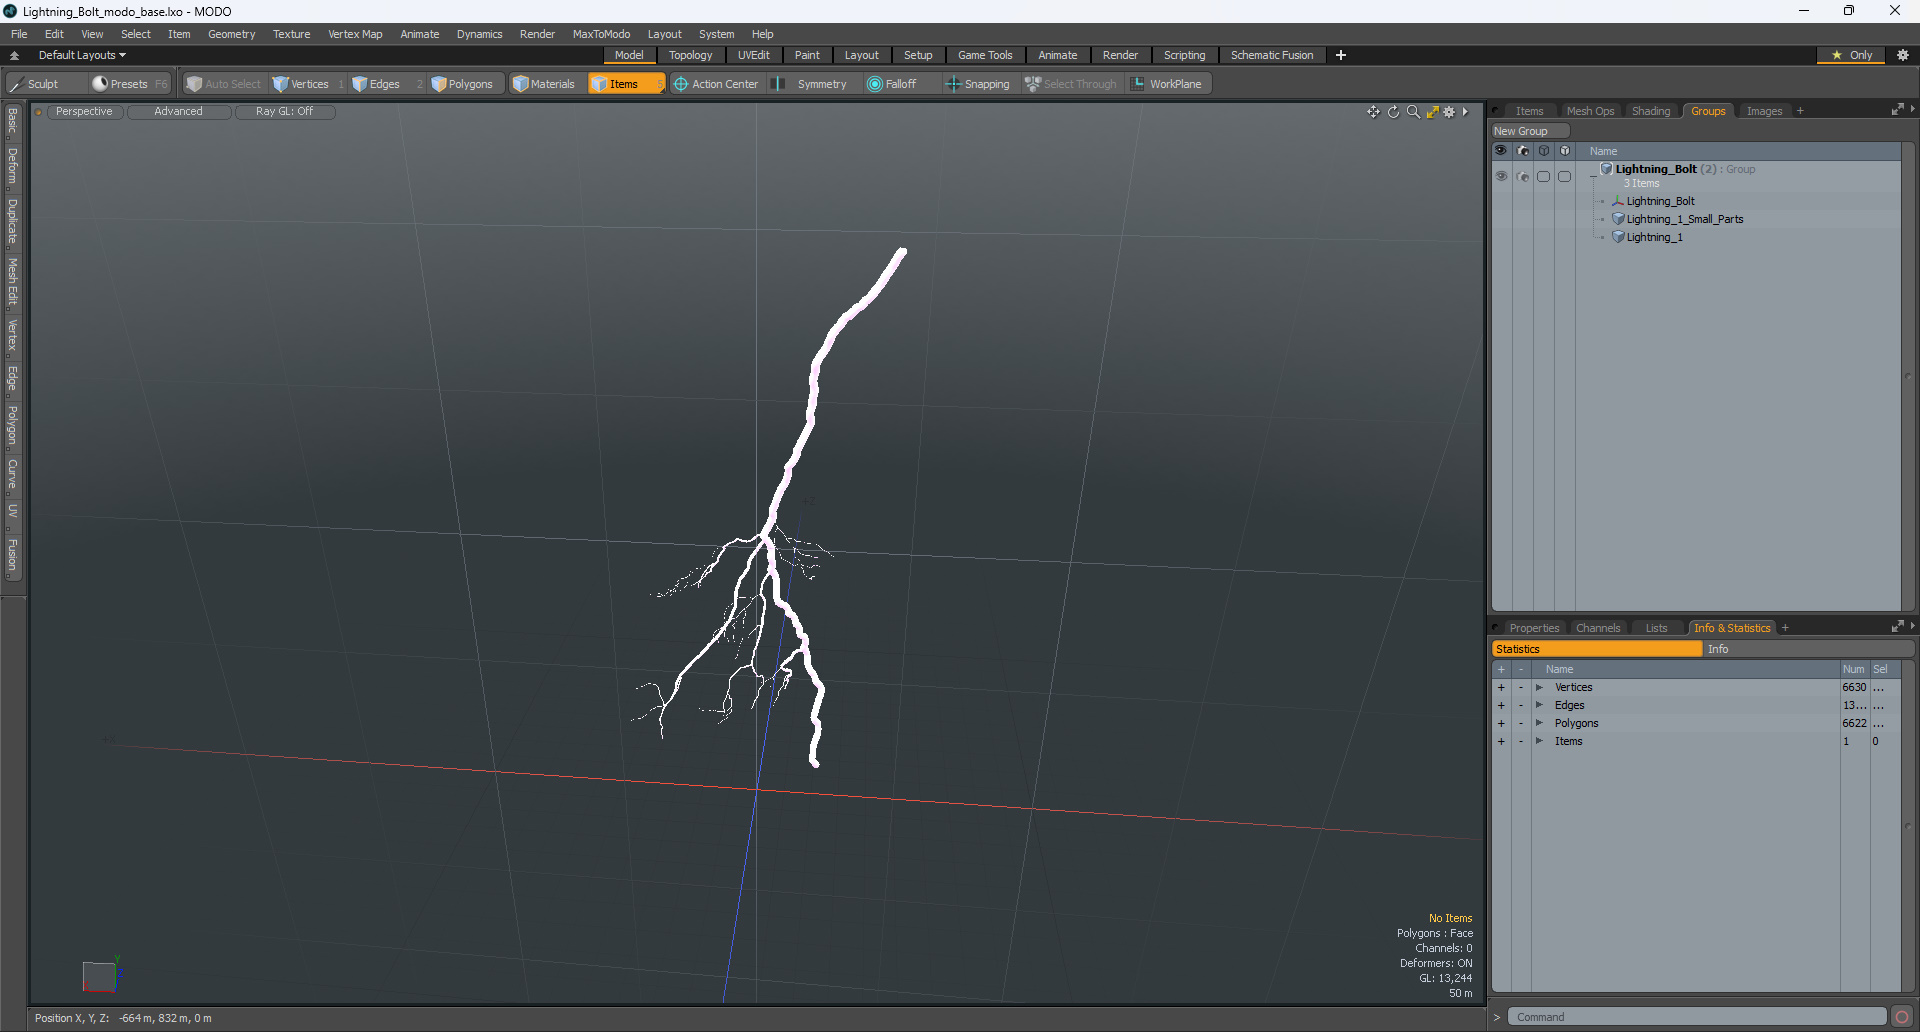
Task: Add a new layout tab with plus
Action: pyautogui.click(x=1341, y=55)
